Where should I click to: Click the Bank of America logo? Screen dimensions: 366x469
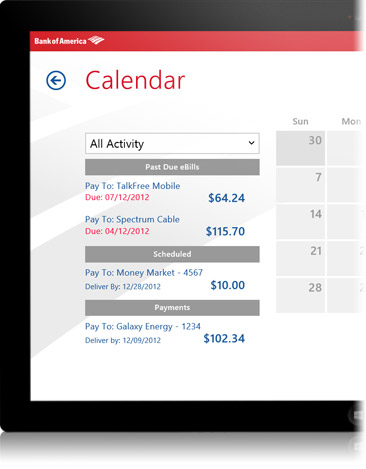click(69, 41)
